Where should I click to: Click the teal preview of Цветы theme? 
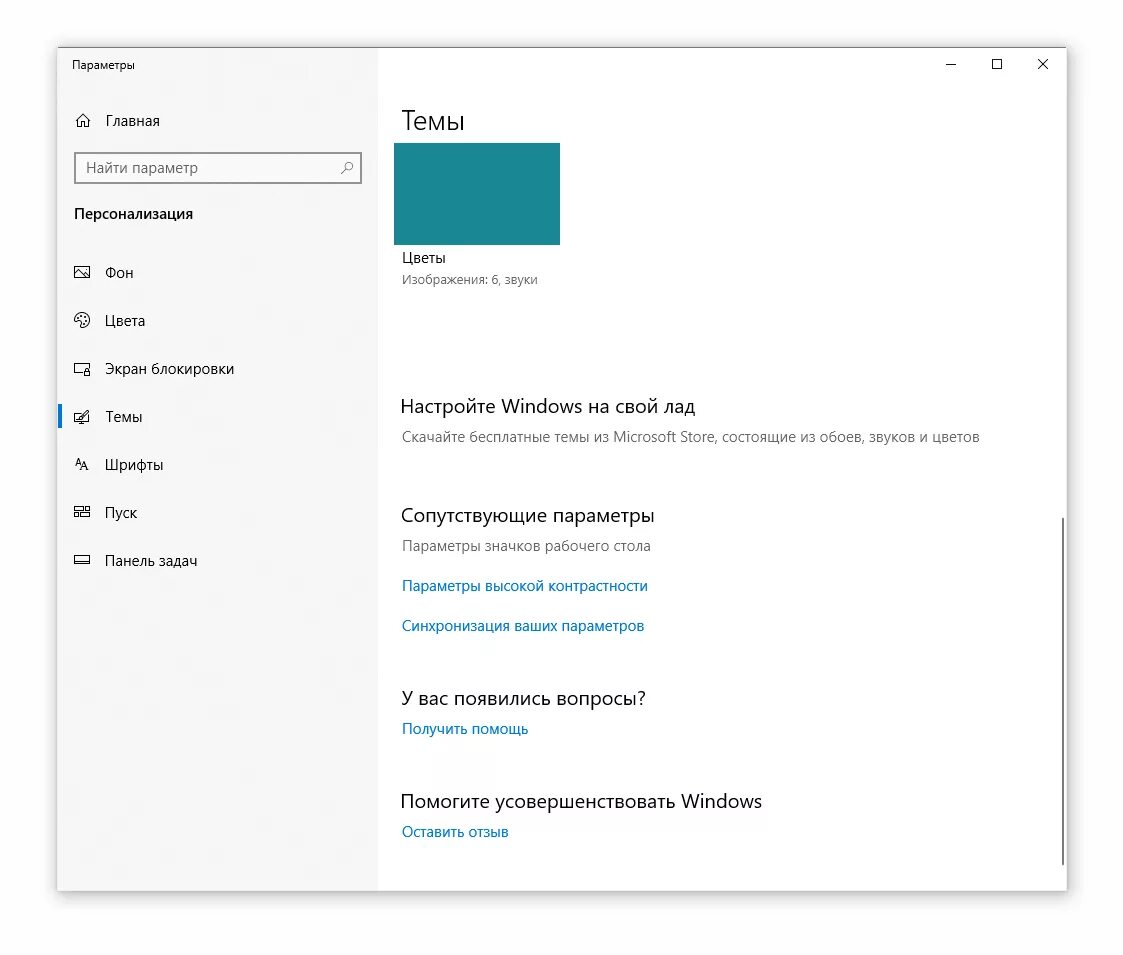click(x=477, y=194)
